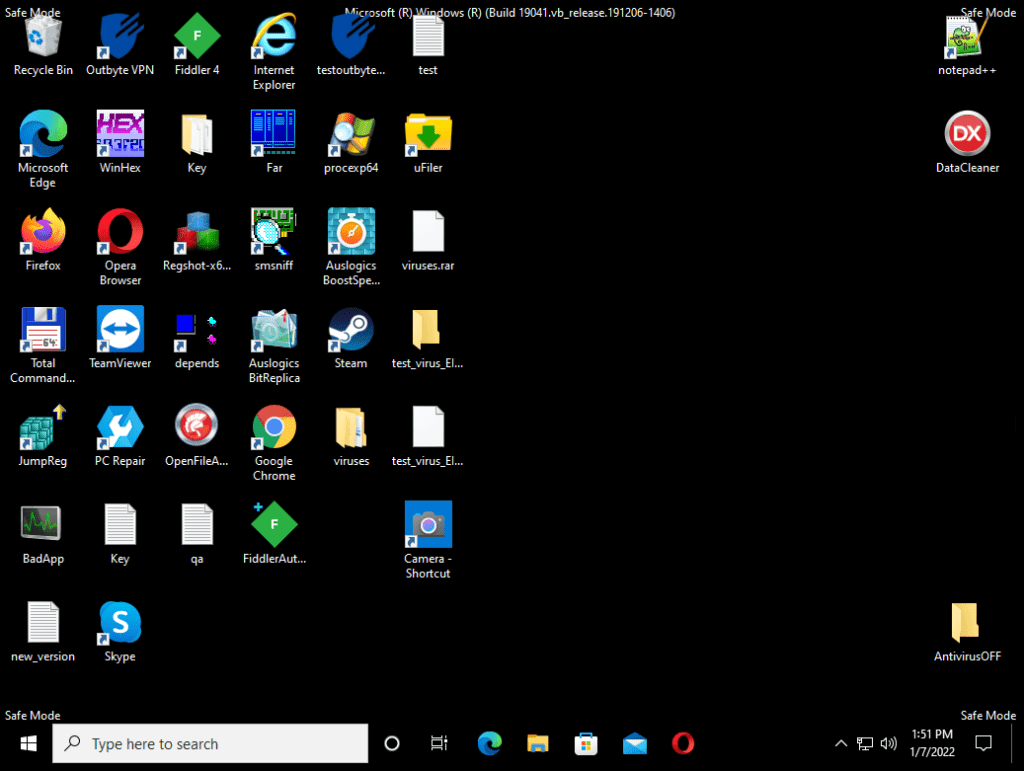This screenshot has height=771, width=1024.
Task: Open the notification Action Center
Action: [983, 743]
